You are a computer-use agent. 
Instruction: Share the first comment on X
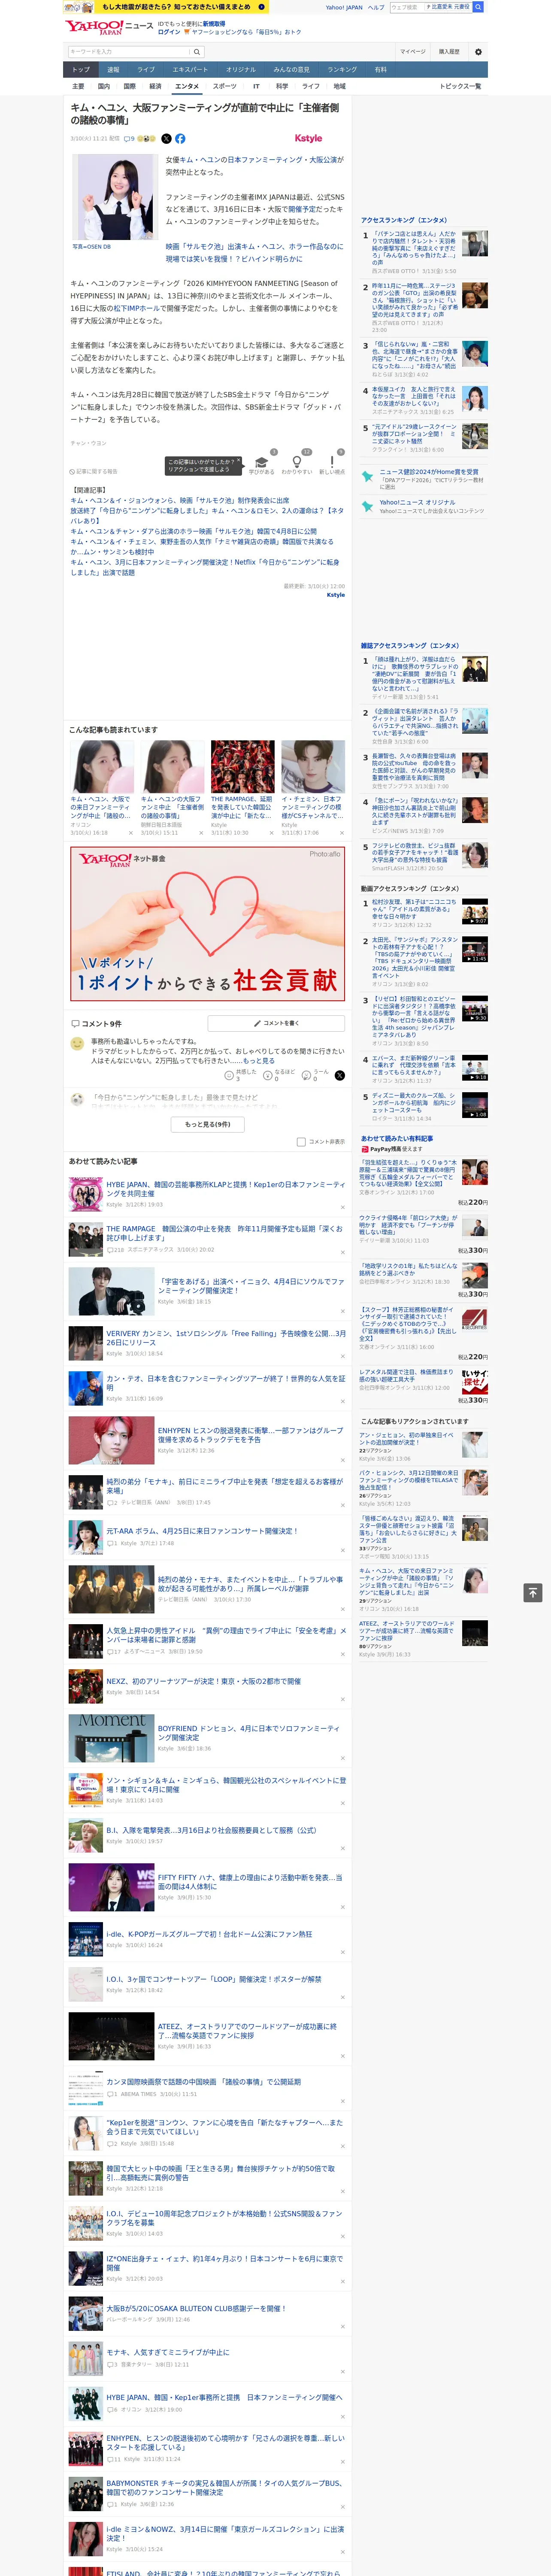click(x=339, y=1076)
